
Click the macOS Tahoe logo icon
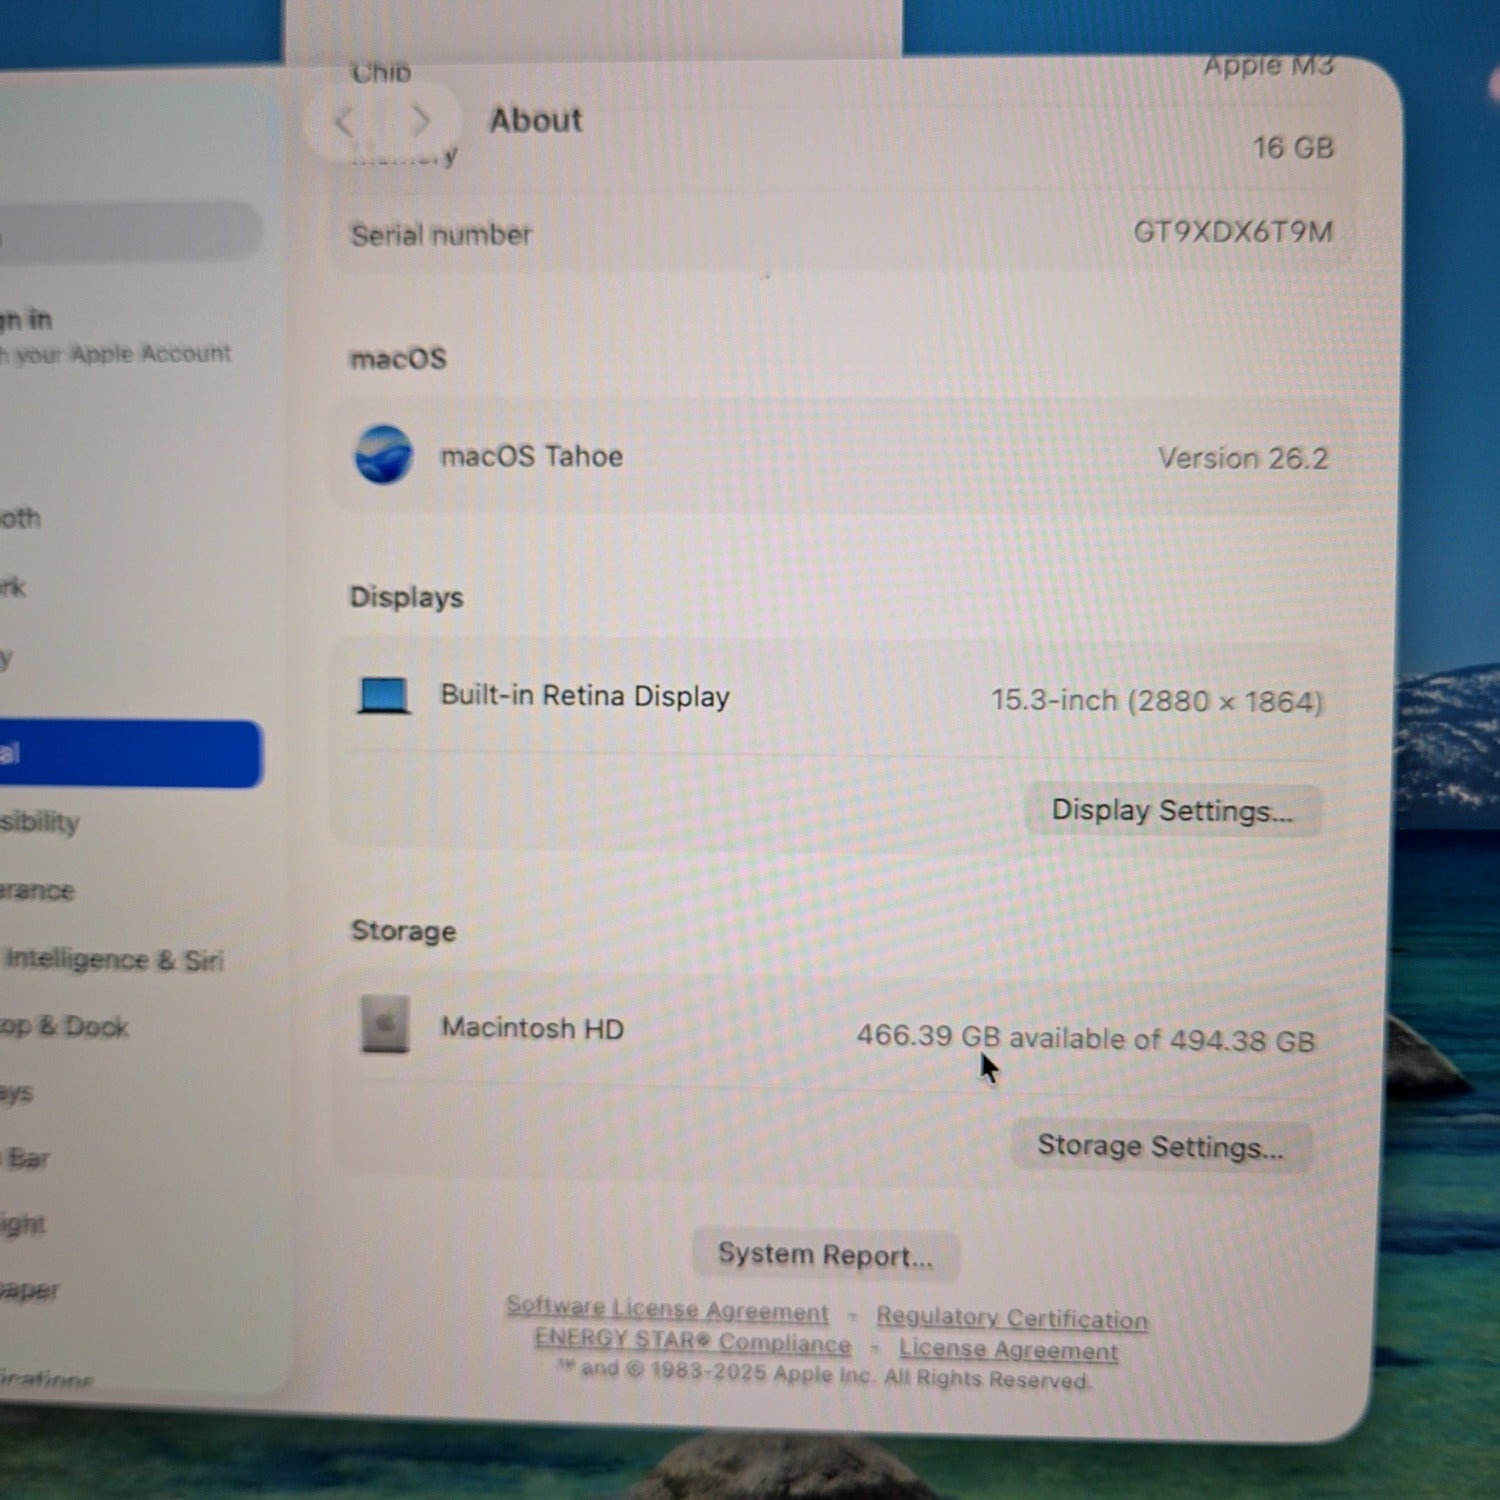(384, 454)
